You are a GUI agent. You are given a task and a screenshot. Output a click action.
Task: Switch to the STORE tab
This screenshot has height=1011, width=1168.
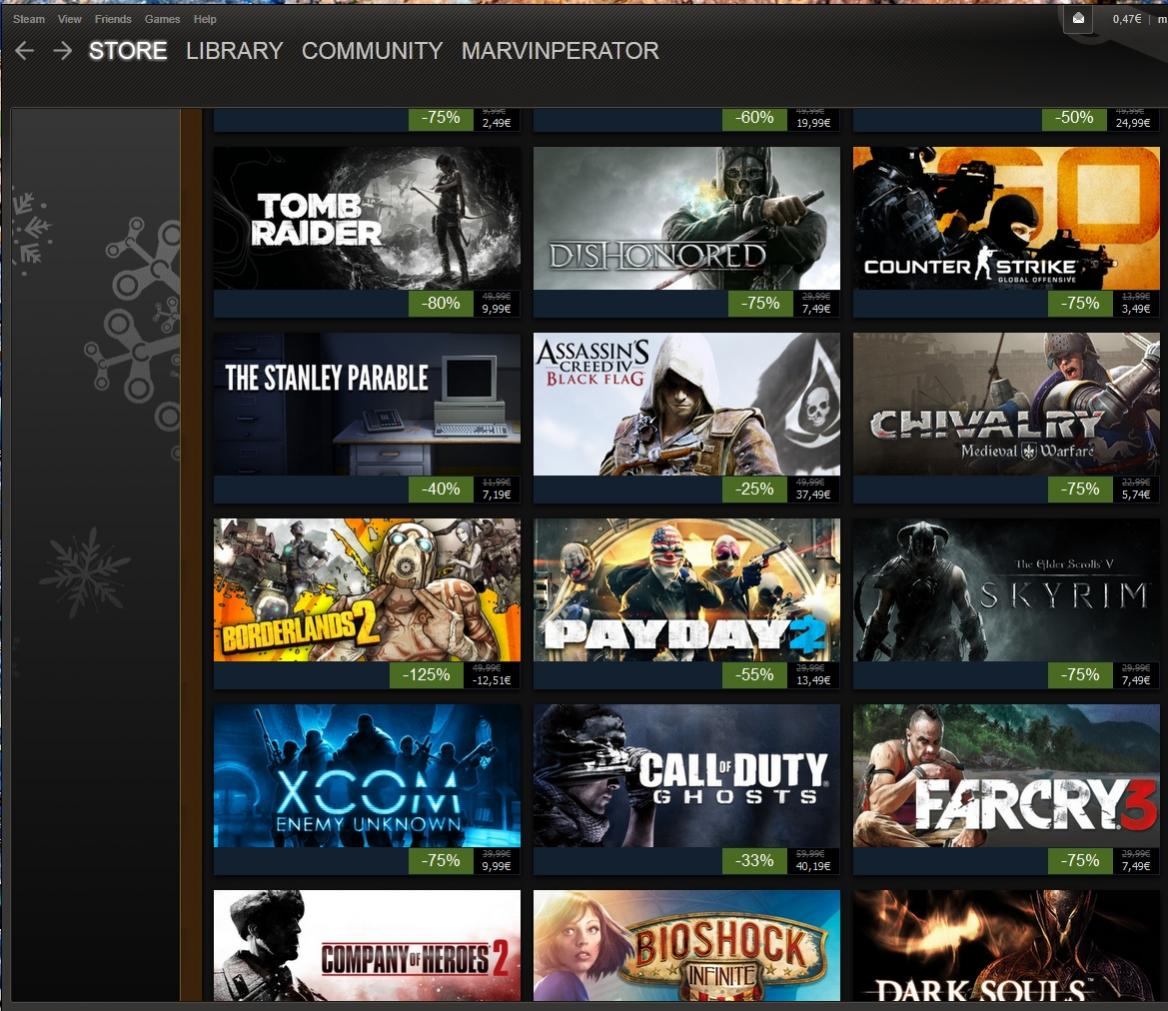coord(127,51)
